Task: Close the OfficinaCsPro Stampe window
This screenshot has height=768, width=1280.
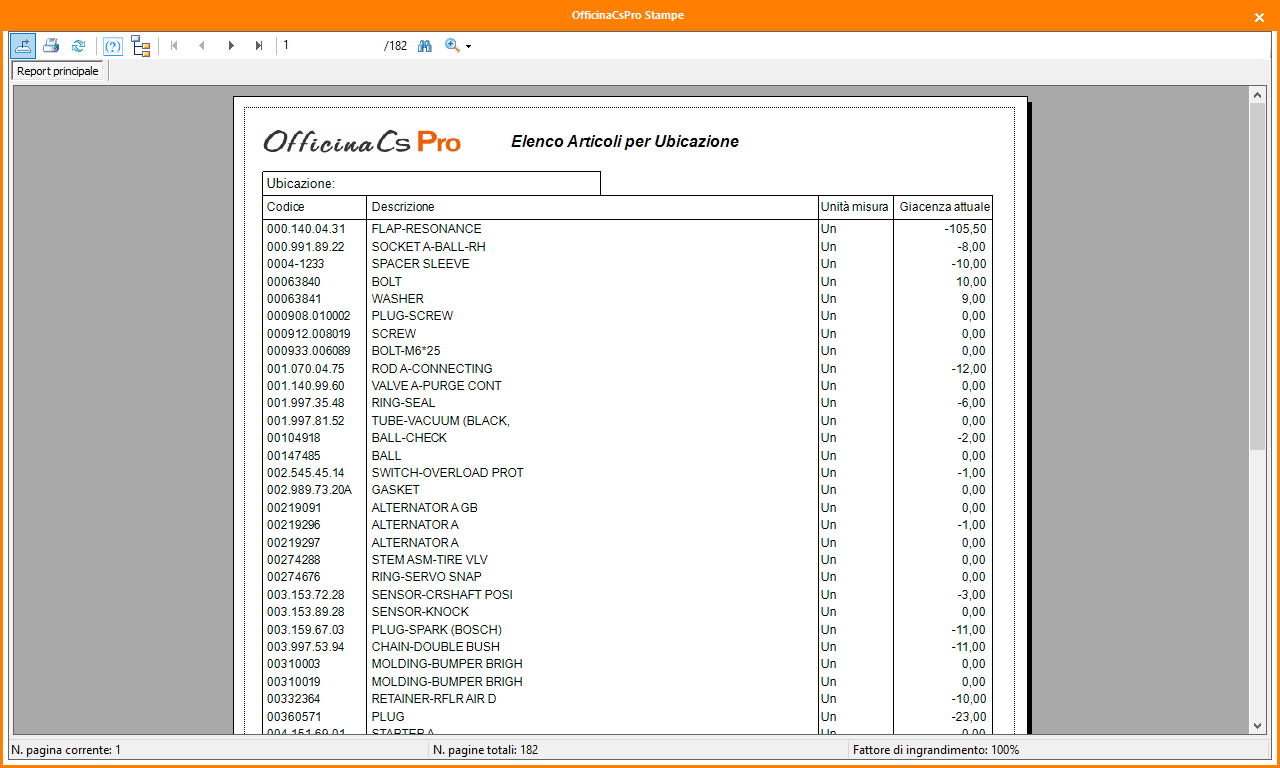Action: (x=1259, y=17)
